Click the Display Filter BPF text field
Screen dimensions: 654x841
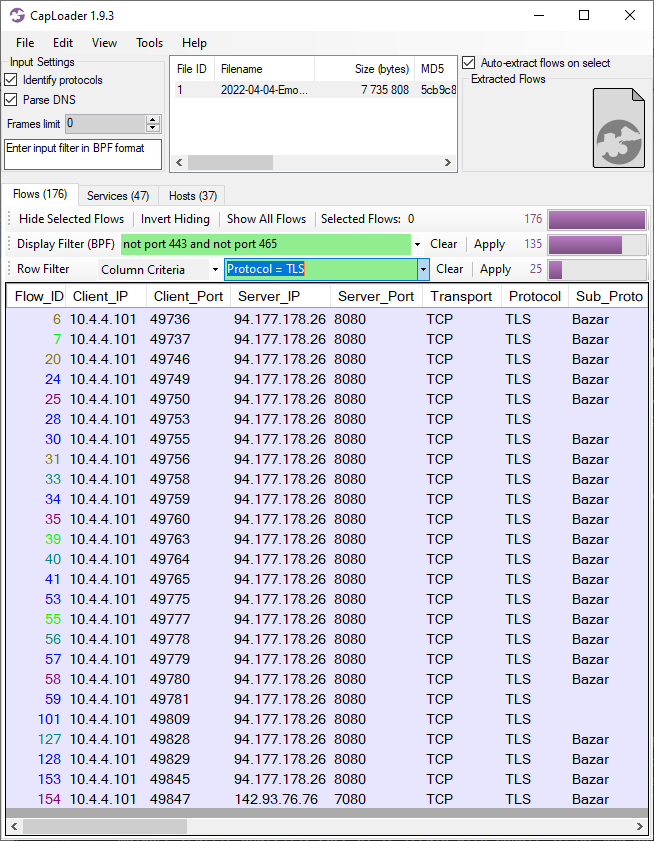266,244
